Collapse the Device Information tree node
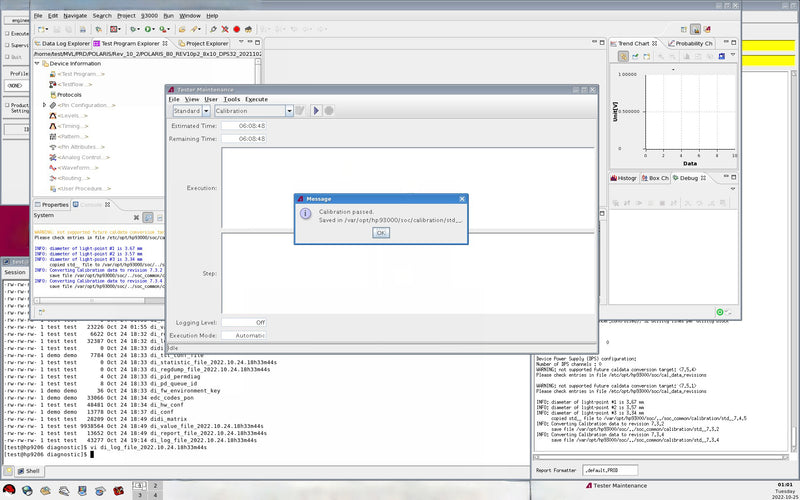Screen dimensions: 800x500 click(x=37, y=64)
